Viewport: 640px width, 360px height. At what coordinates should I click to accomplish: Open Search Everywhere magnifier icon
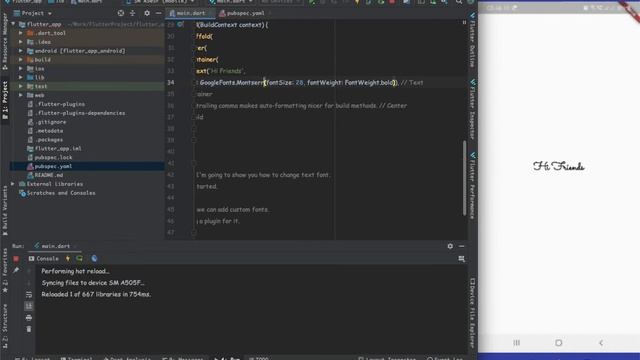459,2
